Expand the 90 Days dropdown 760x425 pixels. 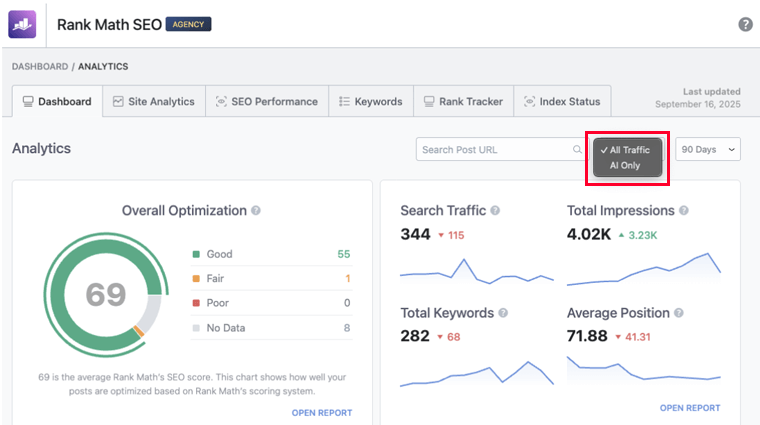click(708, 149)
